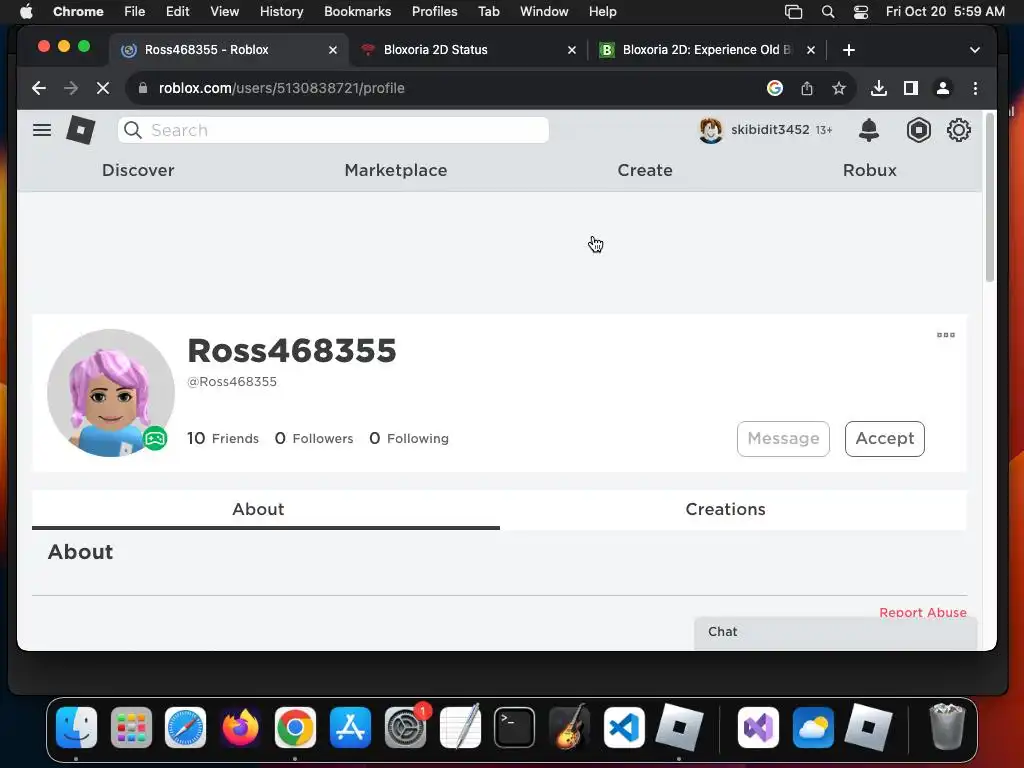Open macOS Control Center

point(861,12)
